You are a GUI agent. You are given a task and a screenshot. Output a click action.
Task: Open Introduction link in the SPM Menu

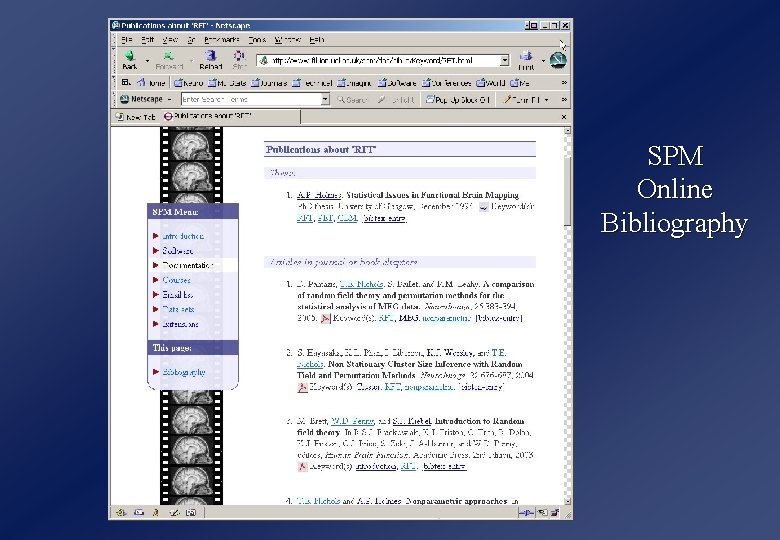tap(183, 236)
